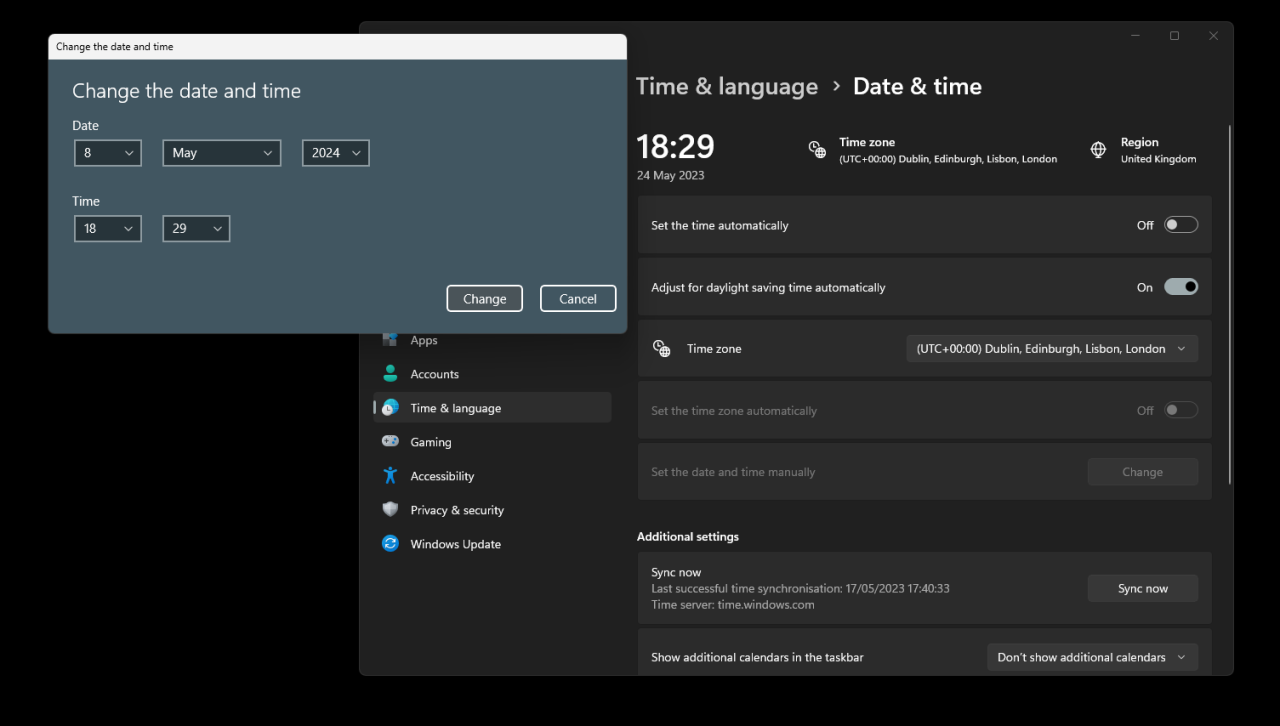Click the Privacy & security shield icon
Screen dimensions: 1280x726
tap(390, 510)
